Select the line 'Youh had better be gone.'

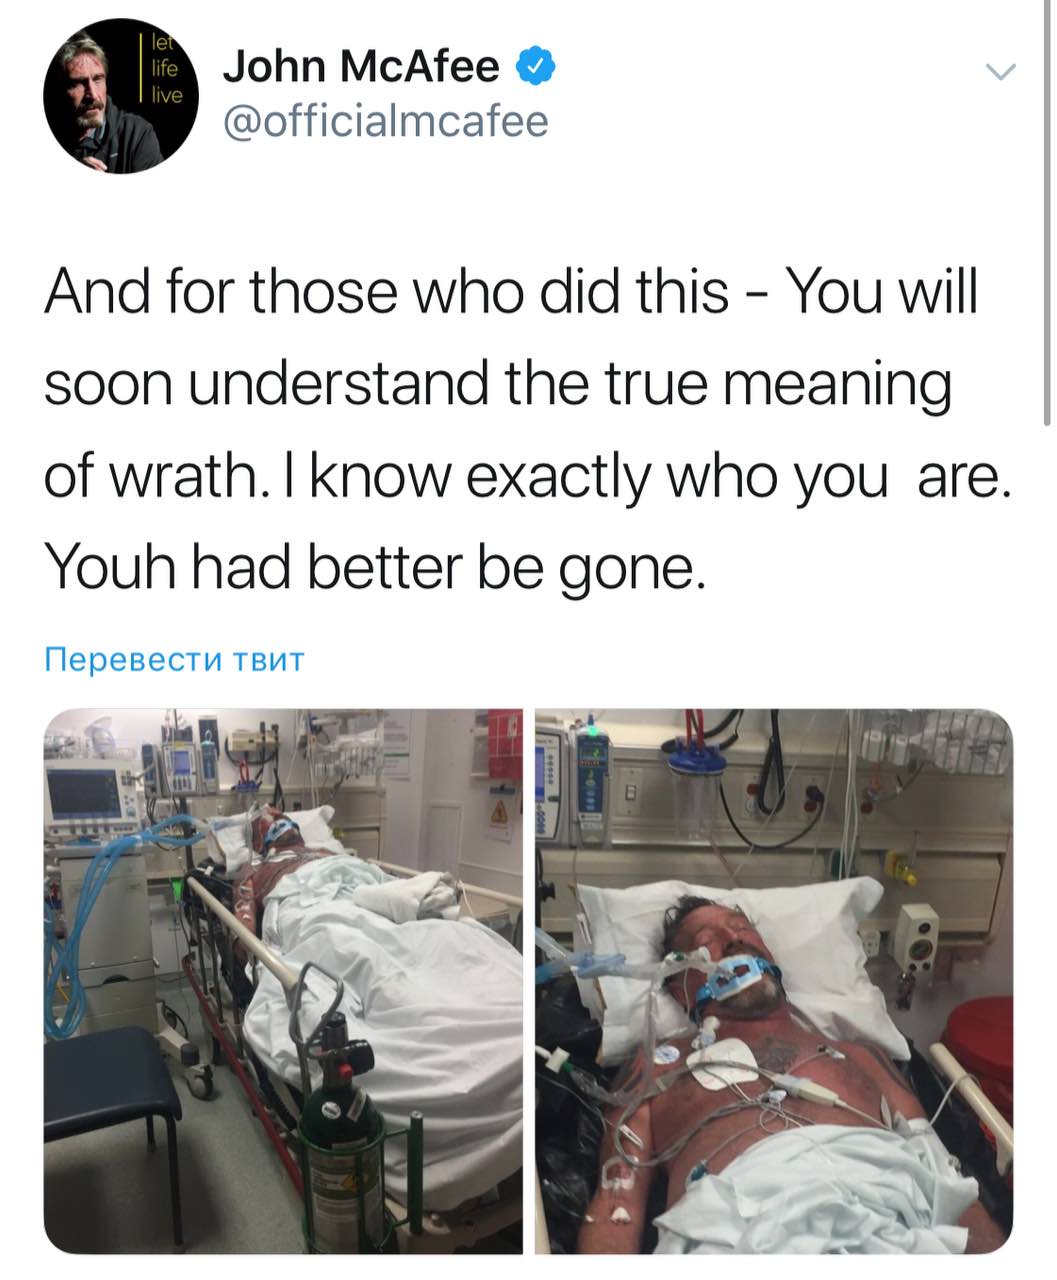coord(376,568)
